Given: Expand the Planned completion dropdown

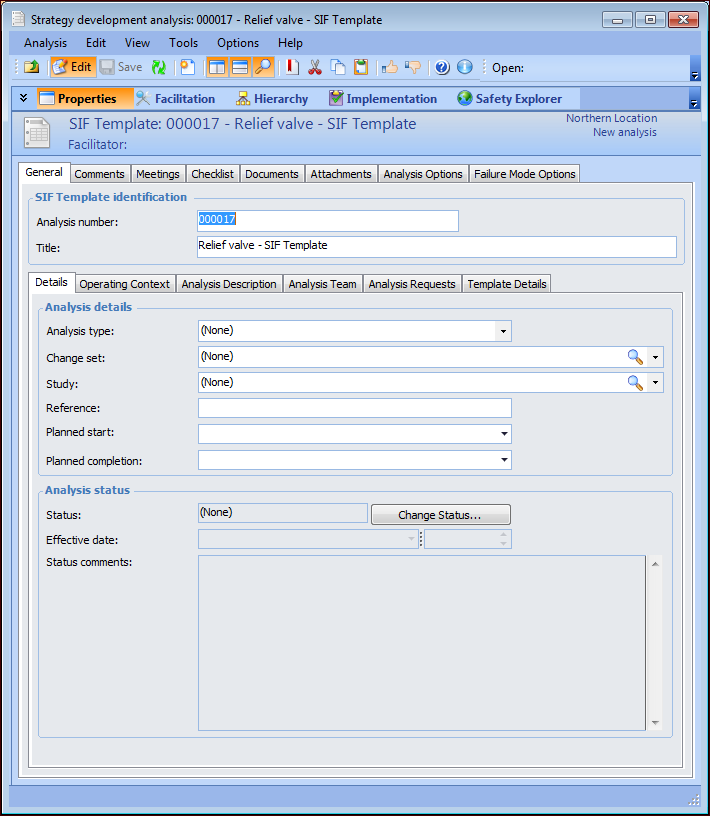Looking at the screenshot, I should point(503,460).
